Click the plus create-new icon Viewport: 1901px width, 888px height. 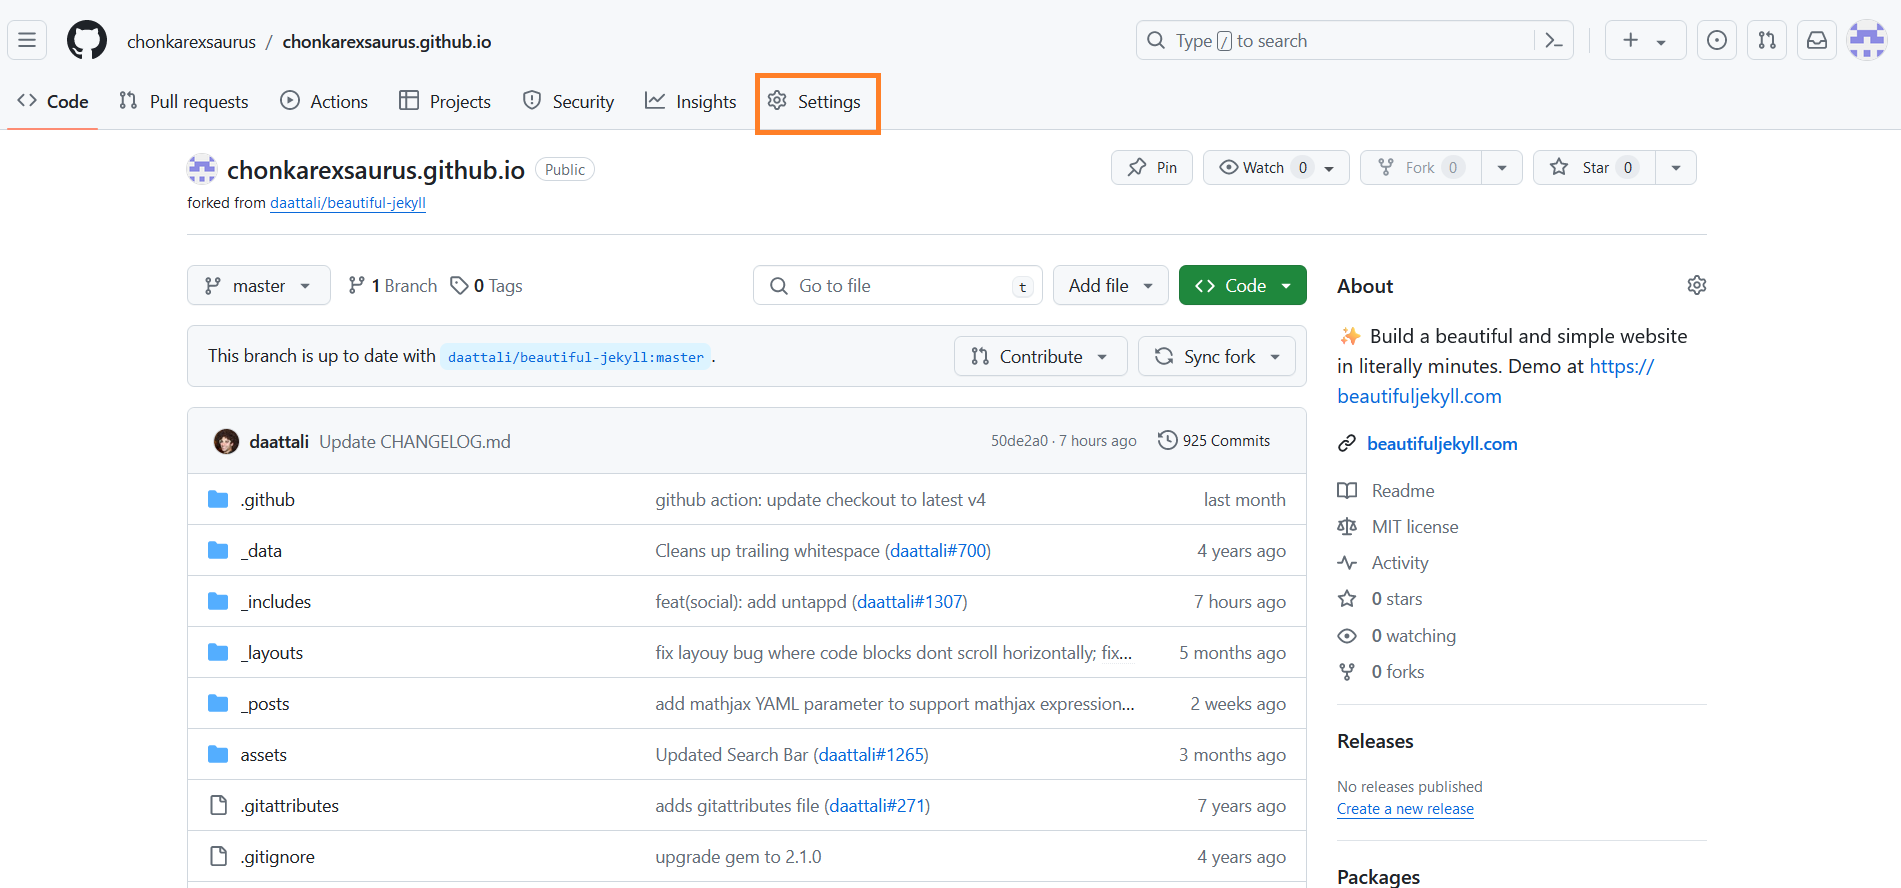pos(1631,41)
